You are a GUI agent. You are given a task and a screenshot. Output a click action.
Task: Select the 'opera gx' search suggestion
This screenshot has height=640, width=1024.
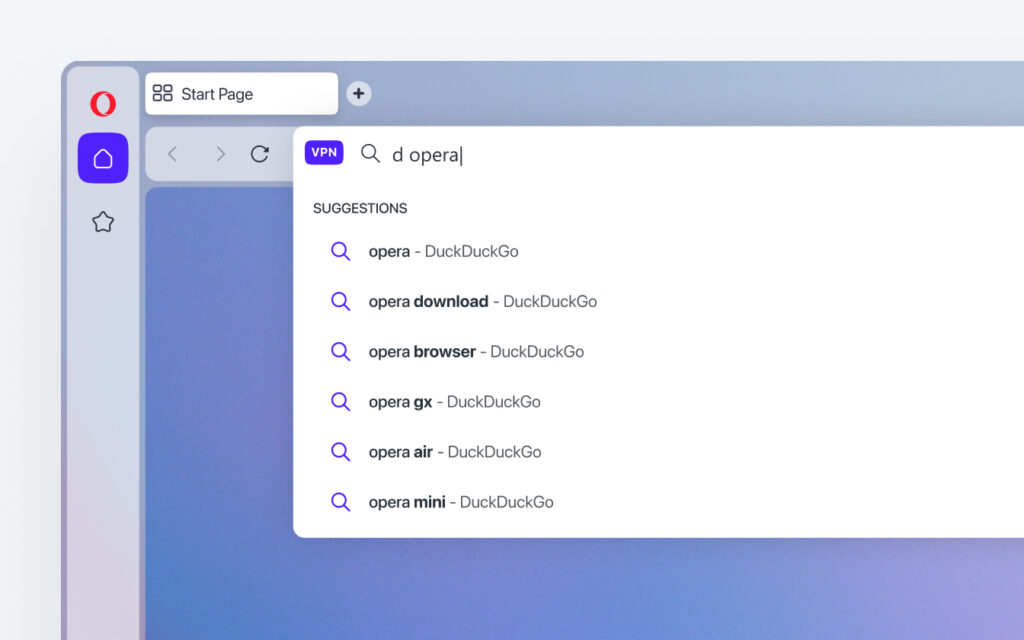[x=454, y=401]
